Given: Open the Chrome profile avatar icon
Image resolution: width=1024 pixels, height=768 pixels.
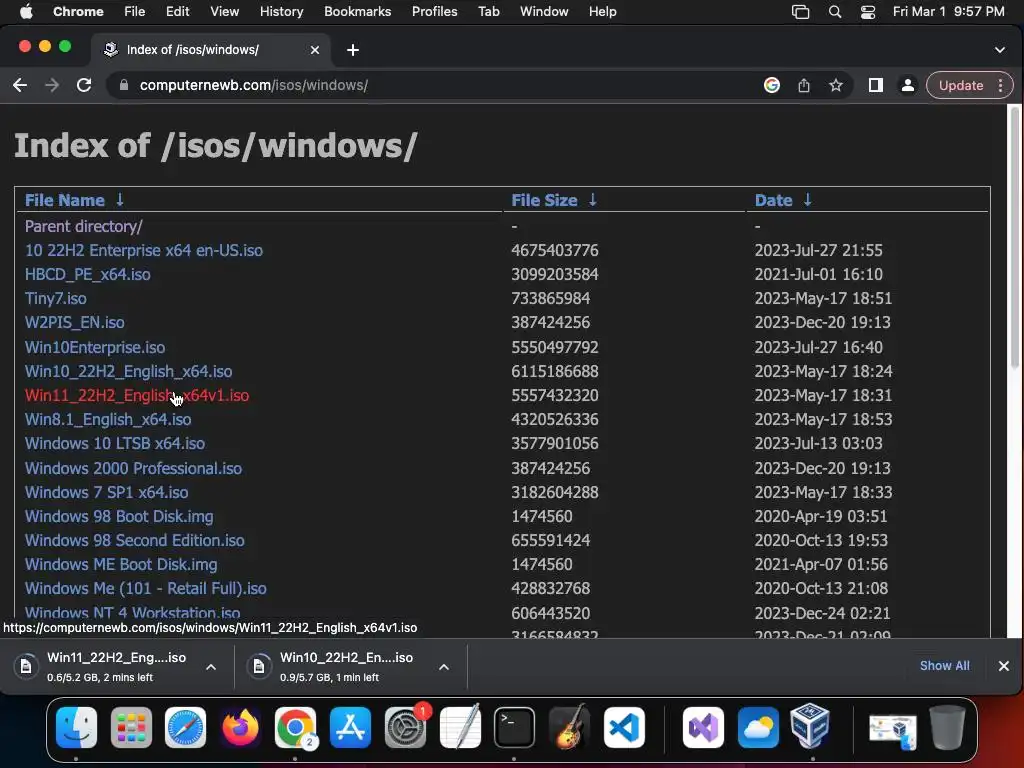Looking at the screenshot, I should [x=908, y=86].
